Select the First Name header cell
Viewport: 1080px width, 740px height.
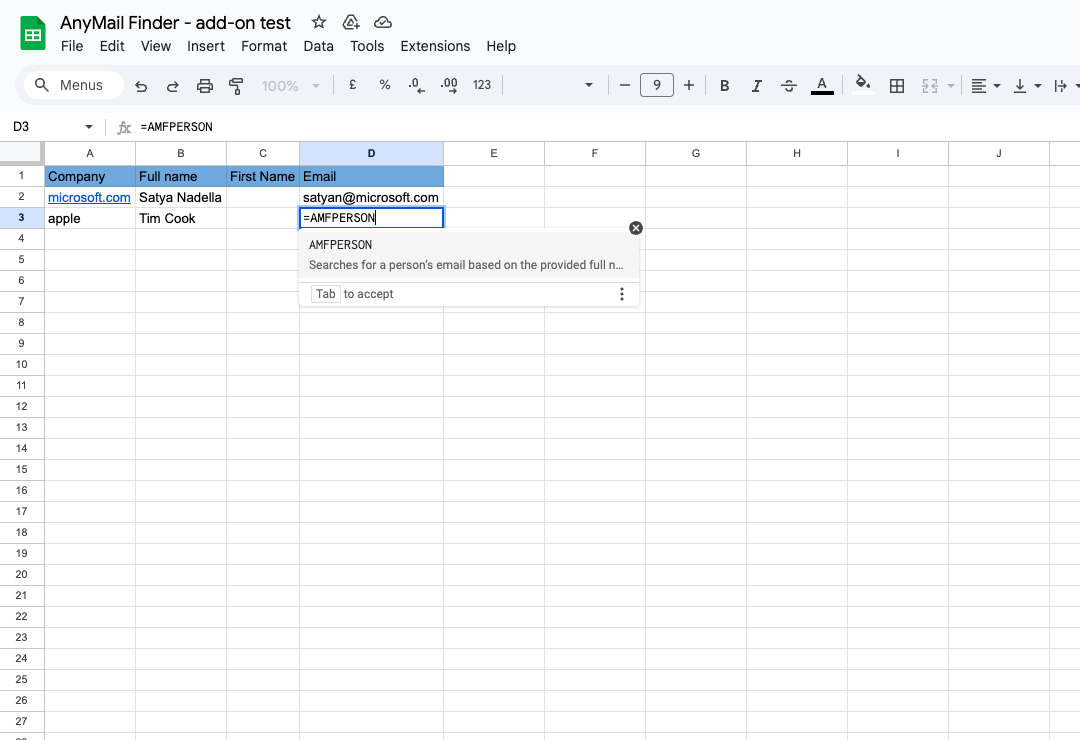pos(262,176)
